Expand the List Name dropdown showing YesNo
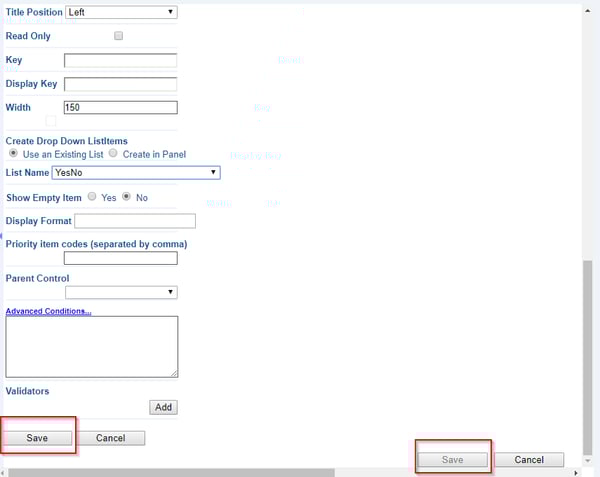Image resolution: width=600 pixels, height=477 pixels. click(141, 173)
